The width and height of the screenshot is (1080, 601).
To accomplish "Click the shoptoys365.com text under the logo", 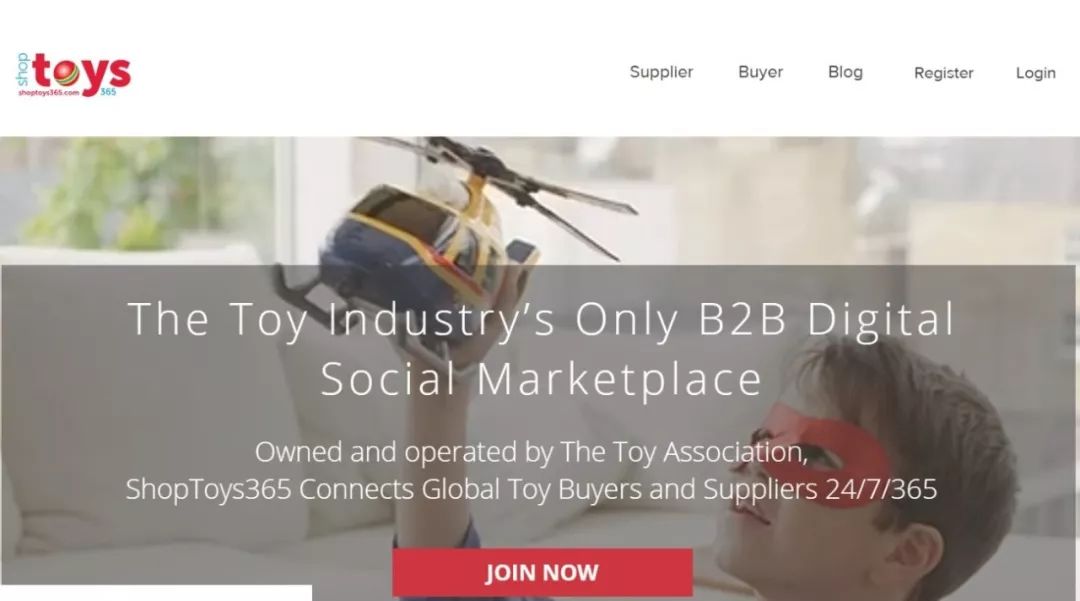I will click(x=48, y=92).
